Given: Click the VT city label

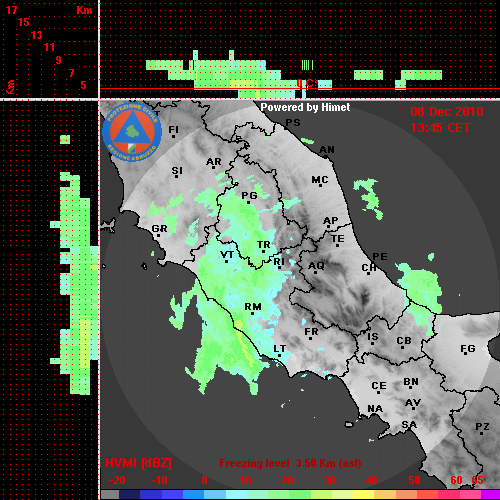Looking at the screenshot, I should coord(227,255).
